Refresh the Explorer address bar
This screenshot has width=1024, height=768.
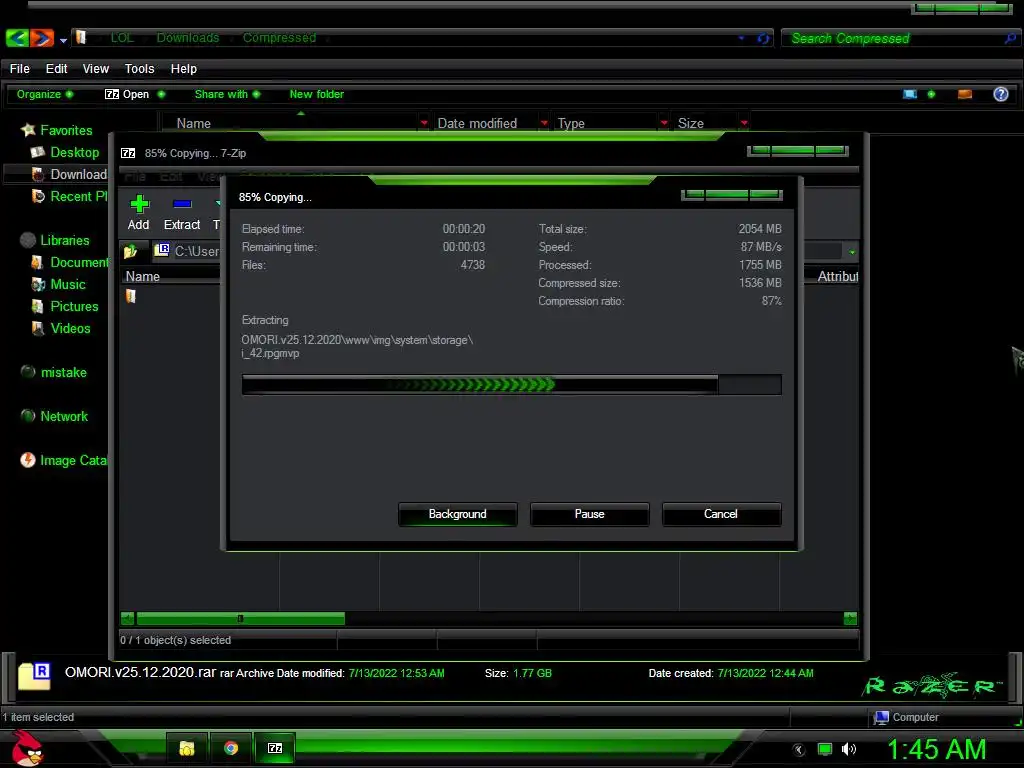click(762, 39)
